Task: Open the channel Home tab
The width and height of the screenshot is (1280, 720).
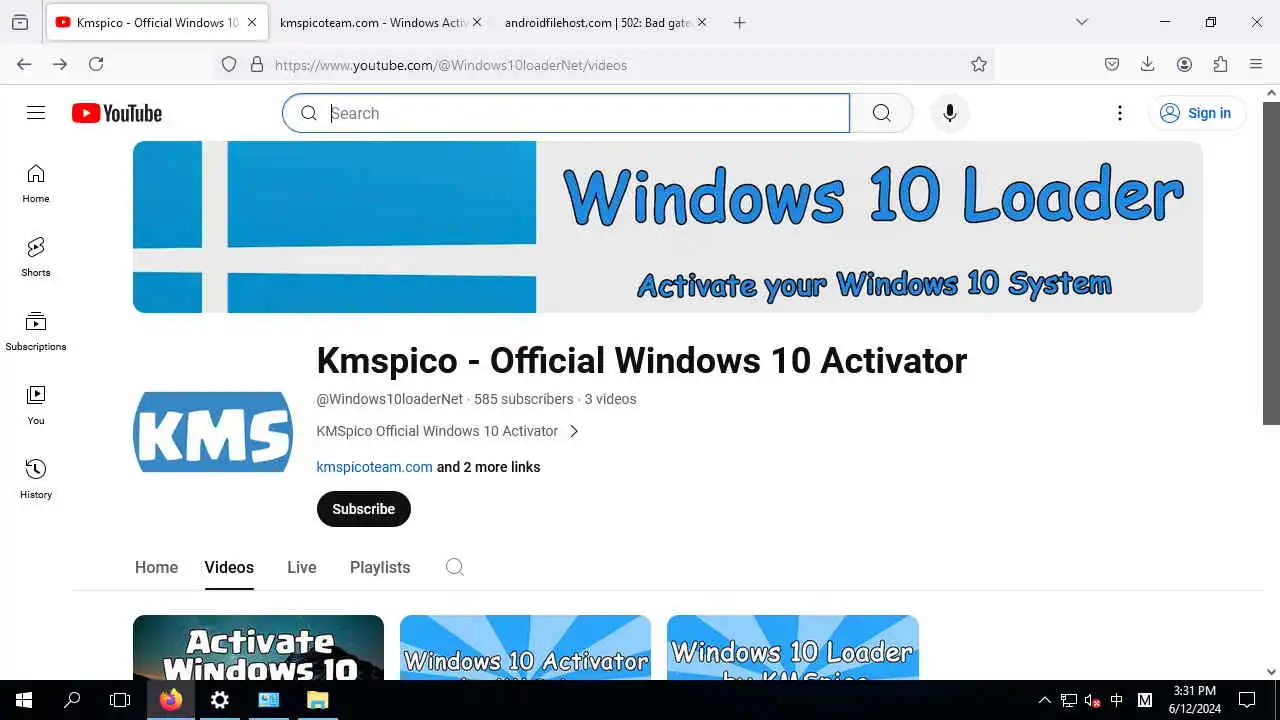Action: [x=156, y=567]
